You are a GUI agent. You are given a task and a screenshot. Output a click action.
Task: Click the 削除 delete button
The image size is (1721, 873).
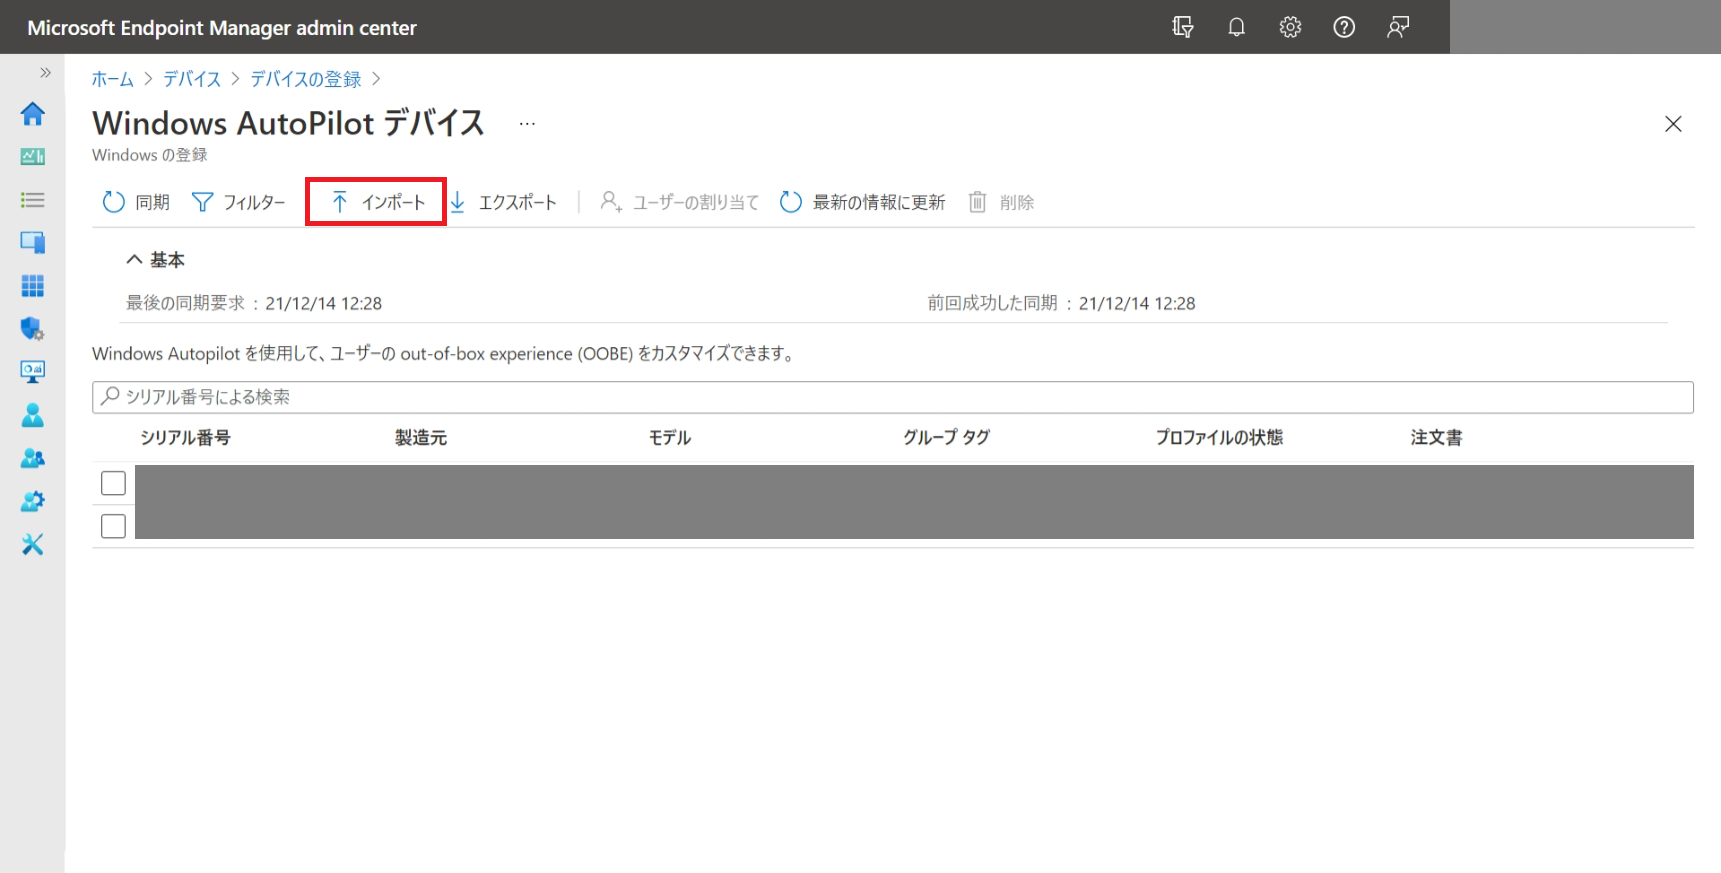pyautogui.click(x=1001, y=202)
